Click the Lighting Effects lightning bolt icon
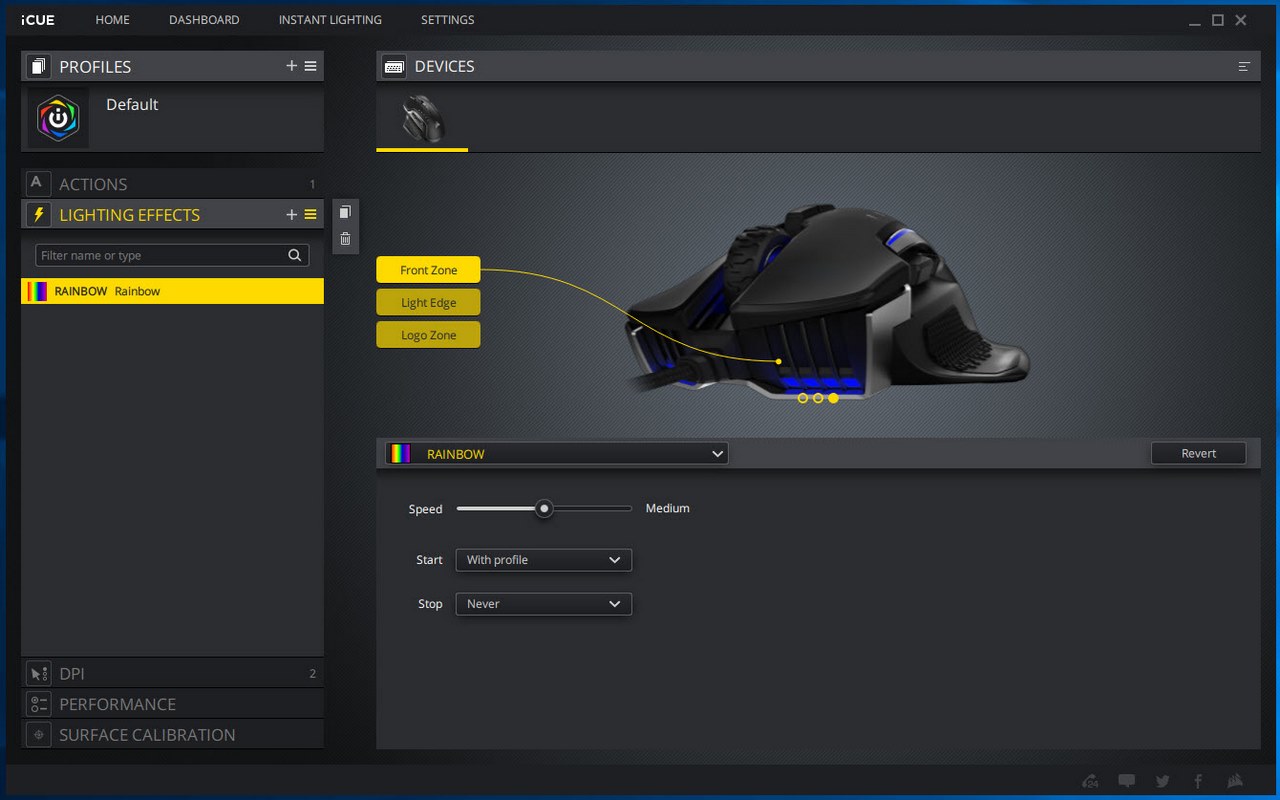Screen dimensions: 1280x800 click(x=38, y=215)
